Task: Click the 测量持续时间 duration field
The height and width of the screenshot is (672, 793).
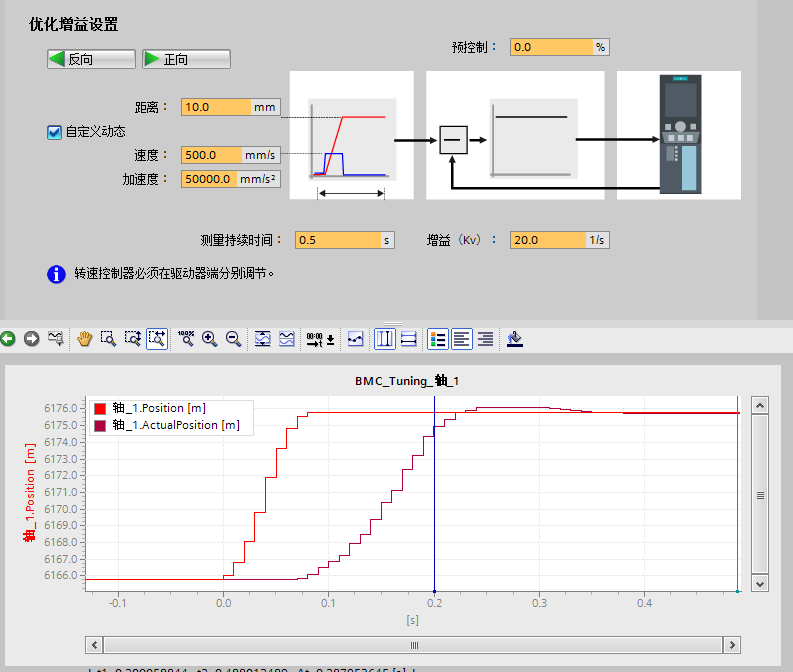Action: [338, 240]
